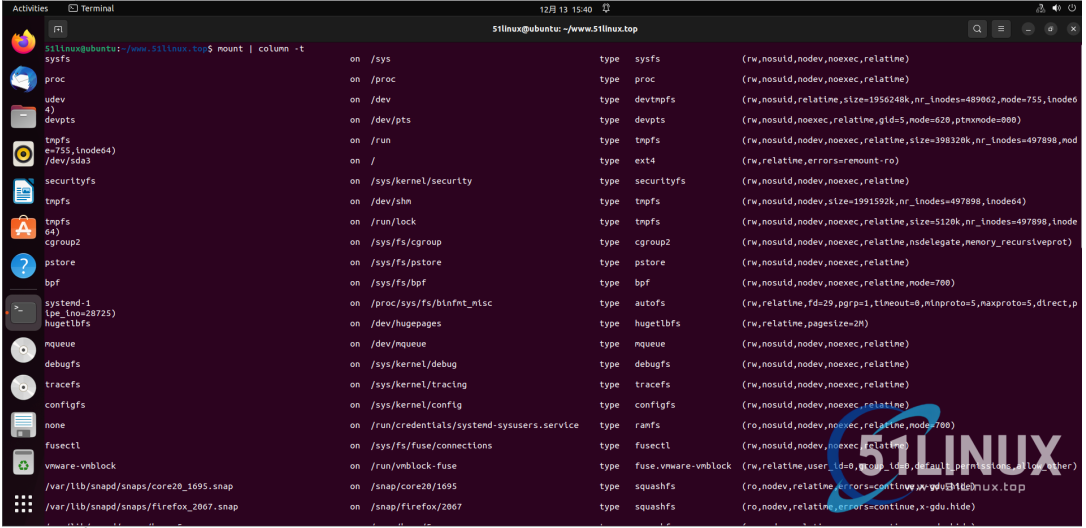Open the terminal hamburger menu
1086x528 pixels.
point(1001,29)
